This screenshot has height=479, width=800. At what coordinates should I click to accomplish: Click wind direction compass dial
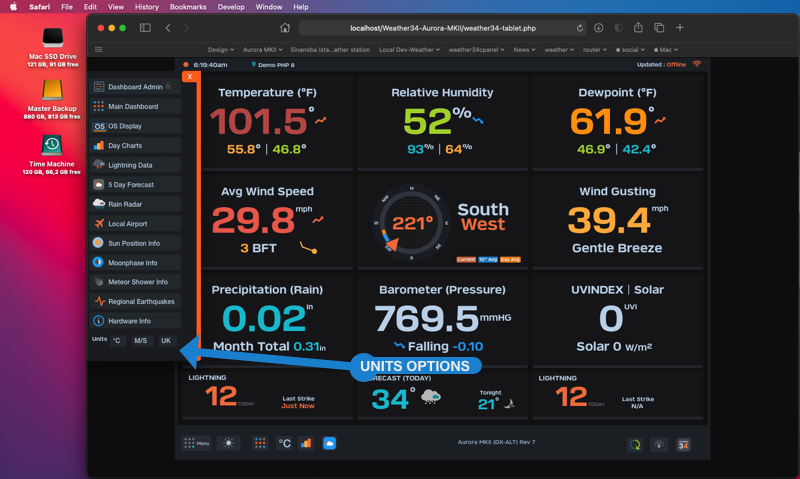(411, 222)
